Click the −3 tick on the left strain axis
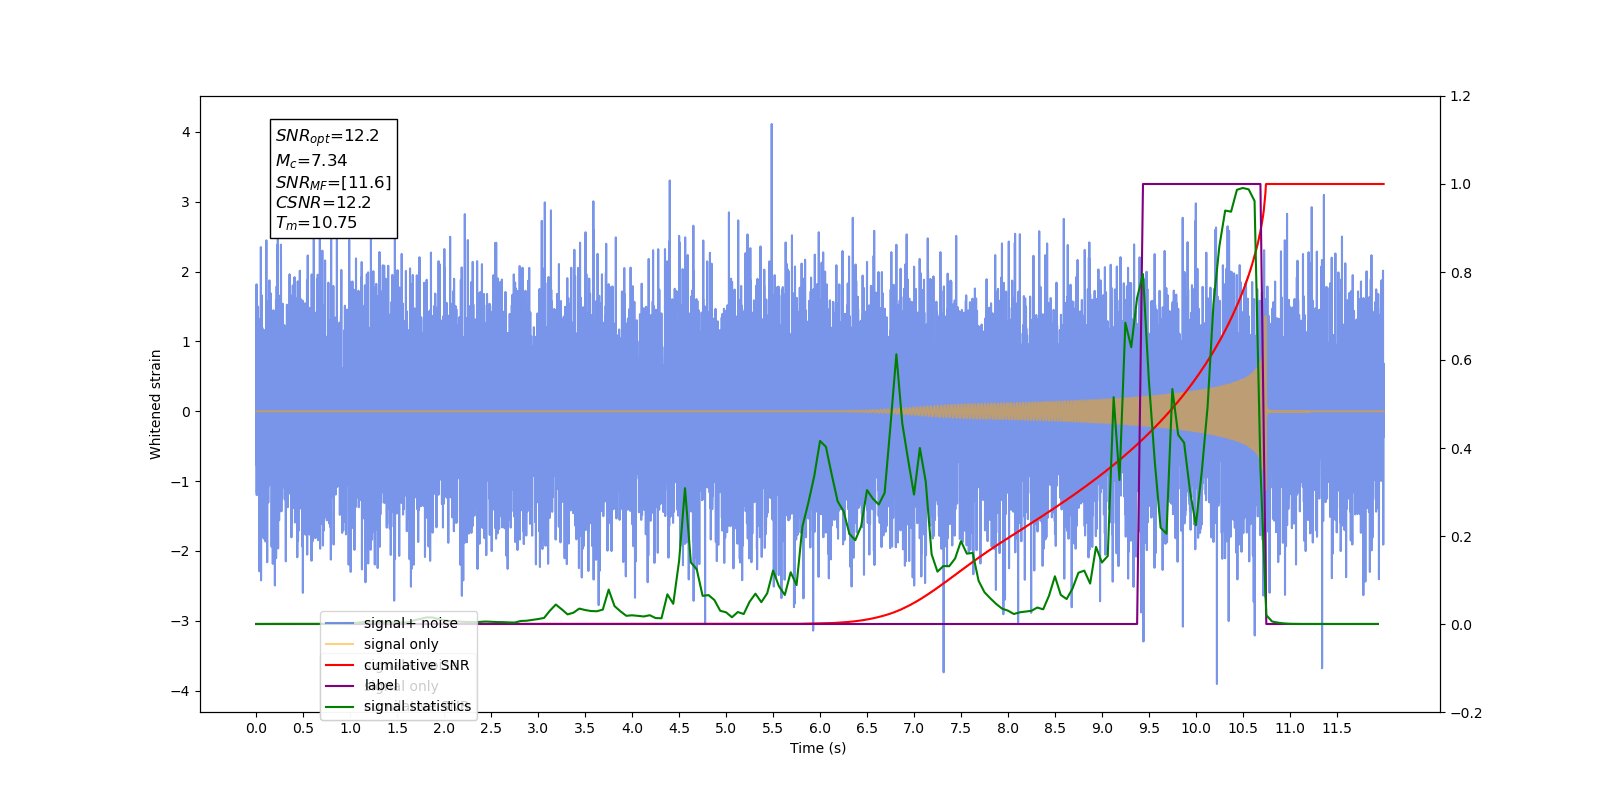 point(181,621)
